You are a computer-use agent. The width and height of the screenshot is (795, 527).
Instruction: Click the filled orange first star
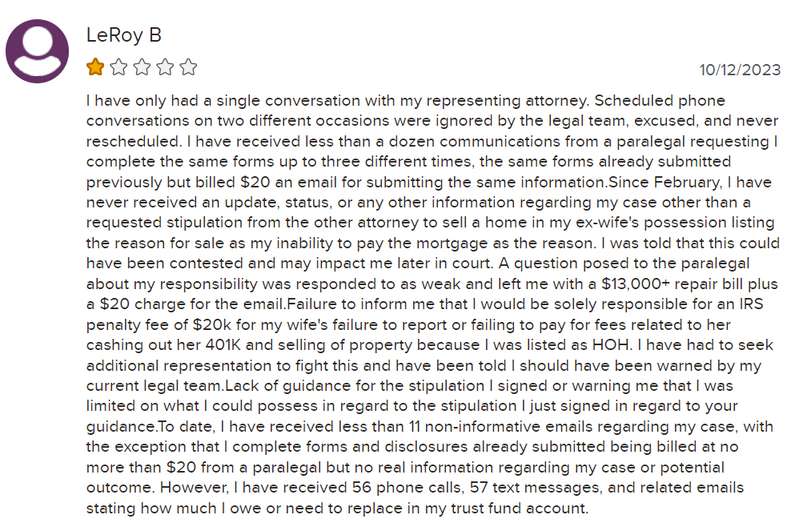[95, 67]
